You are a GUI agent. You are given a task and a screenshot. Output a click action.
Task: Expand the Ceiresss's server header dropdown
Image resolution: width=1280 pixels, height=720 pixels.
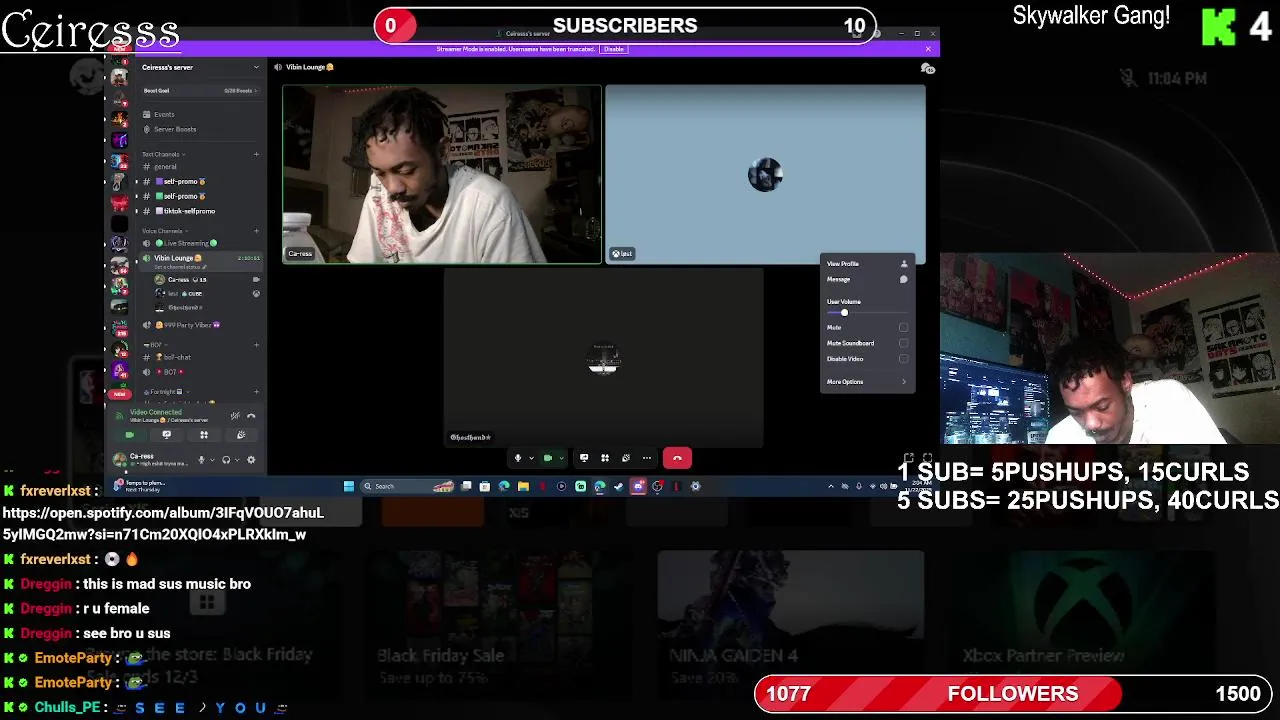[x=256, y=67]
